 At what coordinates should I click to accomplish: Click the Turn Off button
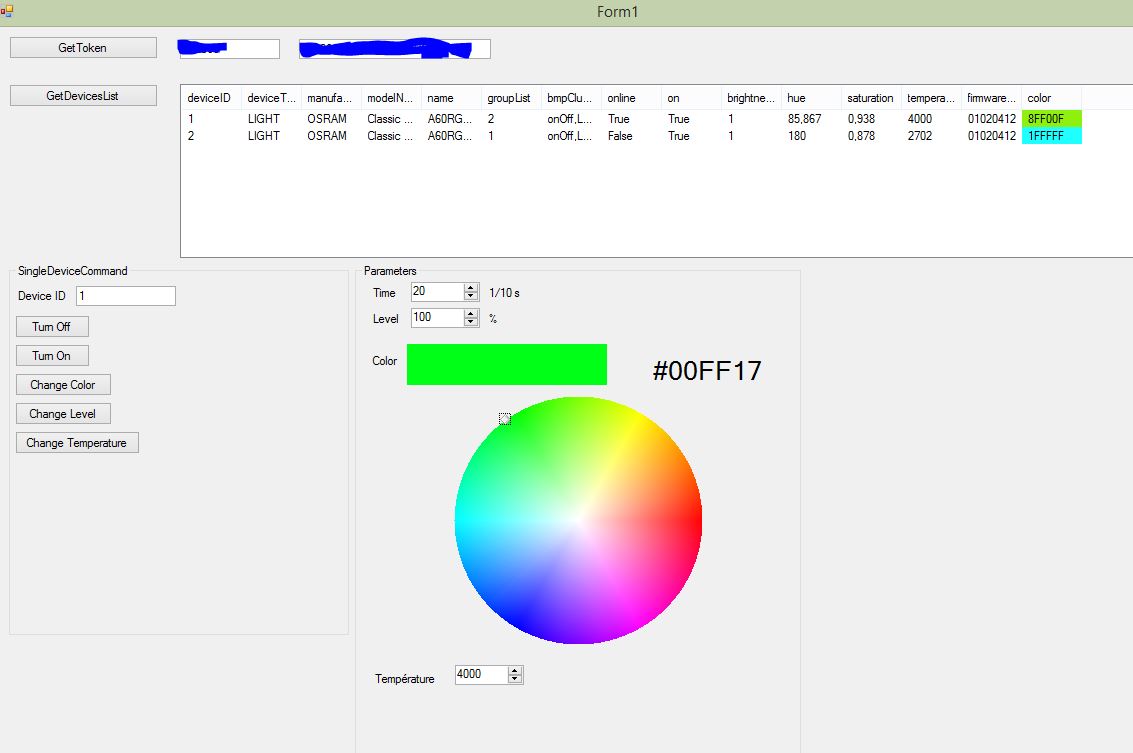52,327
